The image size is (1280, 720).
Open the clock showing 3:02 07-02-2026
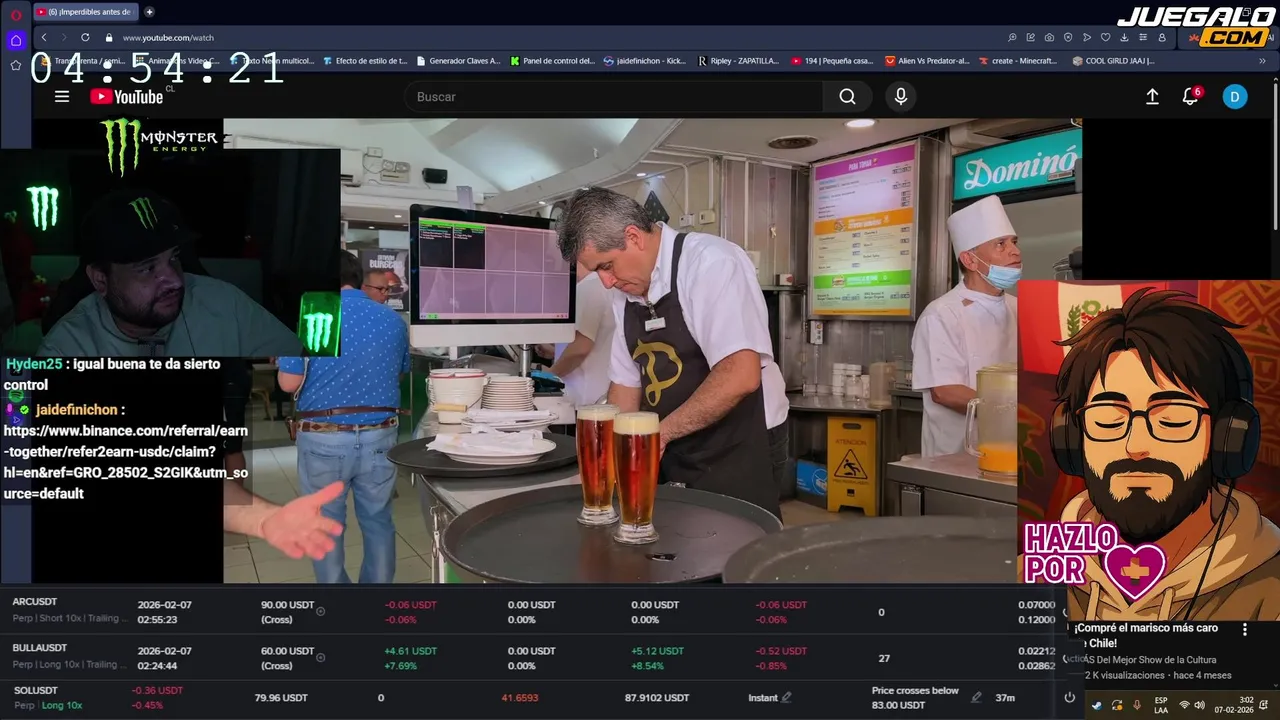(1234, 705)
